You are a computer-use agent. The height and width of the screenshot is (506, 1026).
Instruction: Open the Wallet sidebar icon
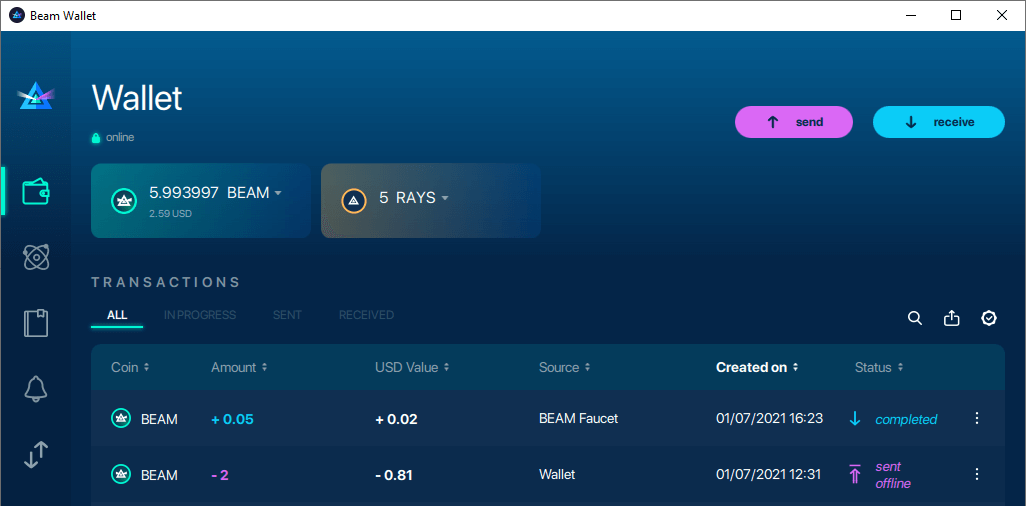click(x=36, y=191)
